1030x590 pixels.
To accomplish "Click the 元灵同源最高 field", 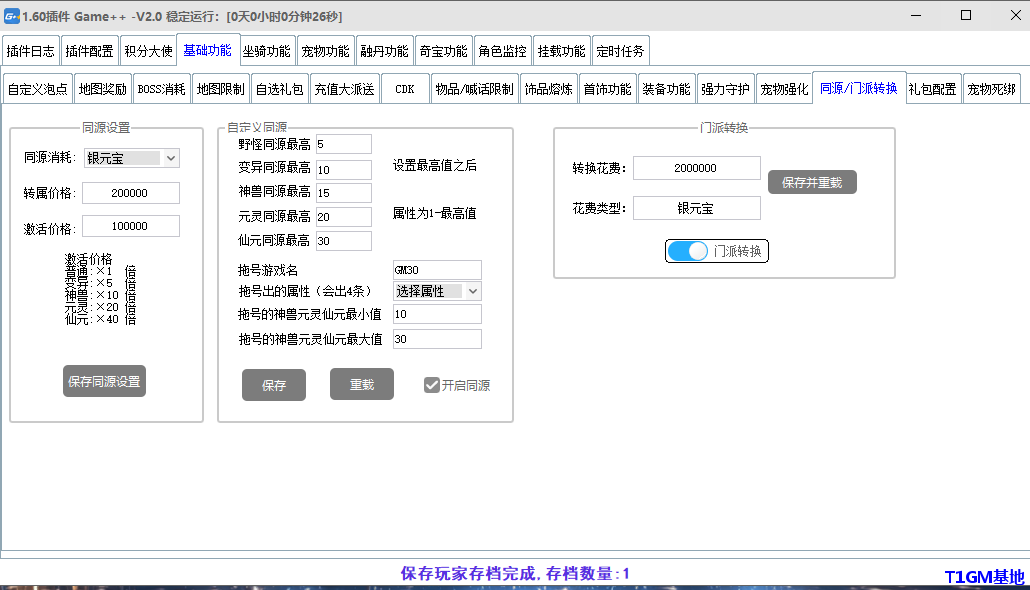I will 344,217.
